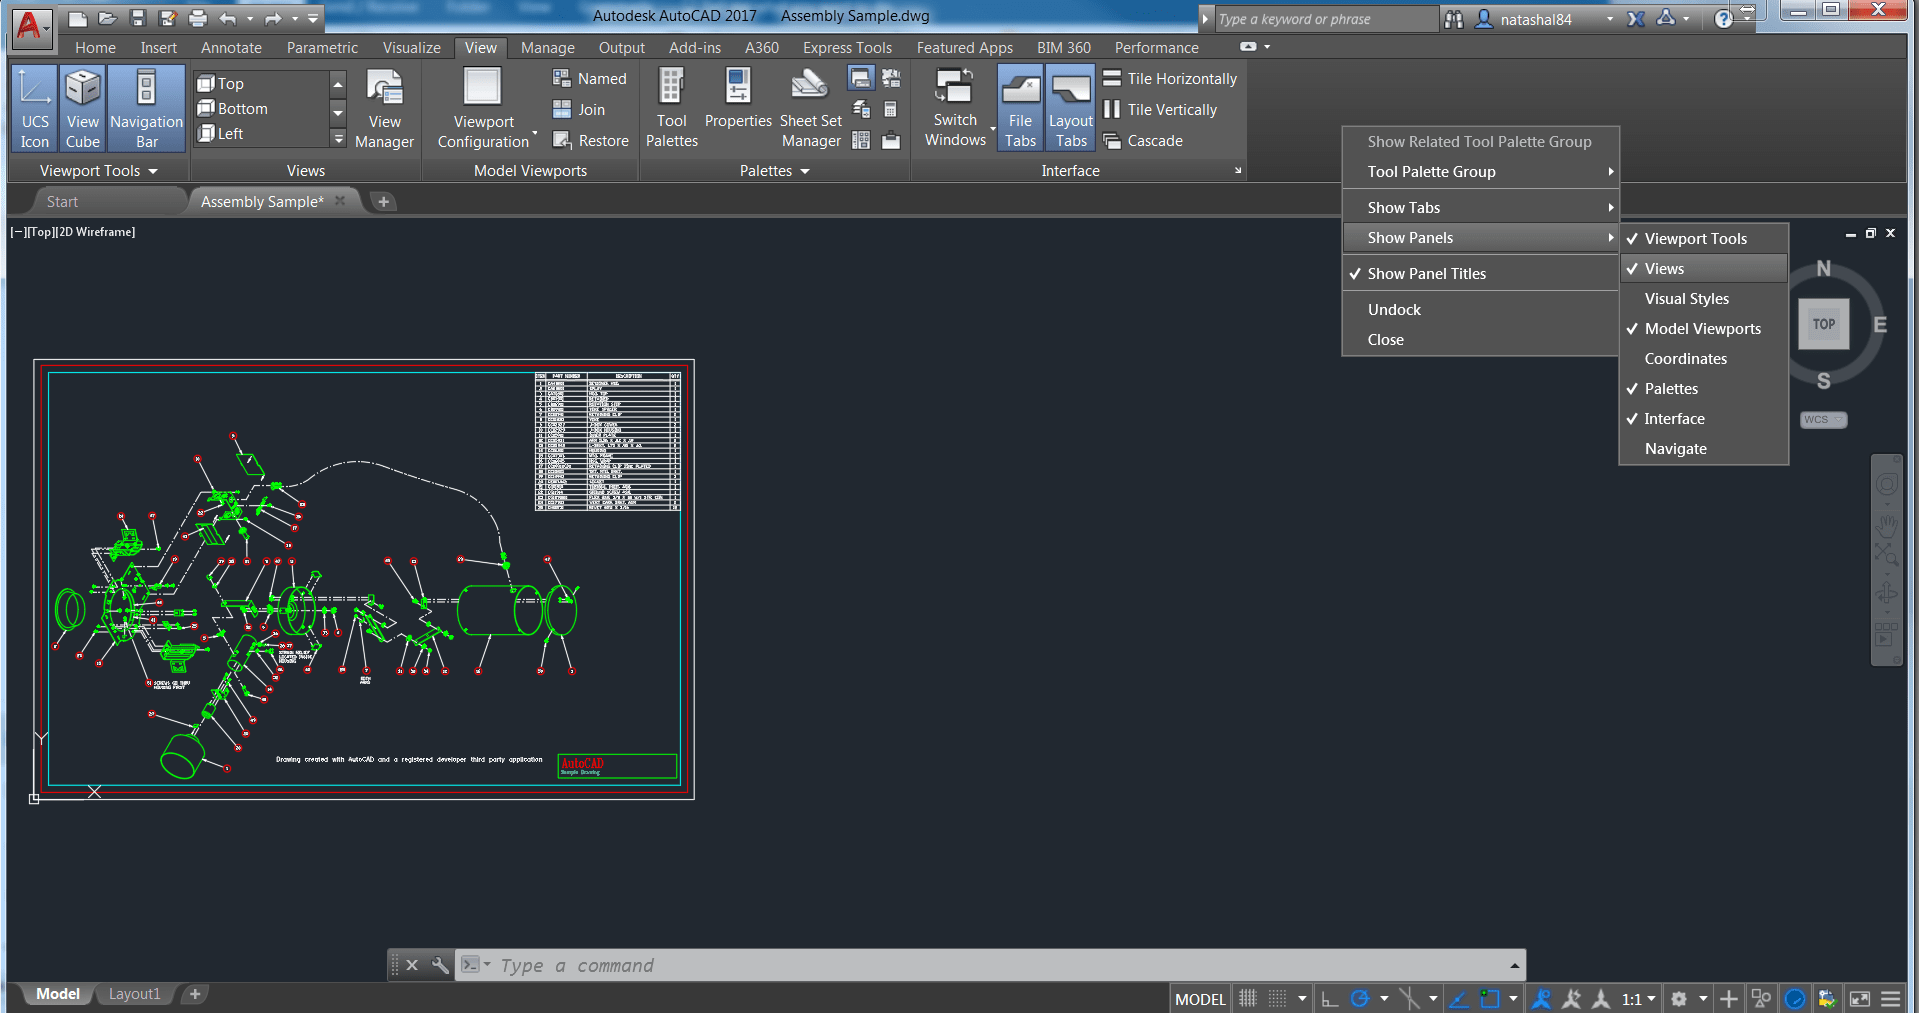The width and height of the screenshot is (1919, 1013).
Task: Open the Express Tools ribbon tab
Action: pyautogui.click(x=847, y=48)
